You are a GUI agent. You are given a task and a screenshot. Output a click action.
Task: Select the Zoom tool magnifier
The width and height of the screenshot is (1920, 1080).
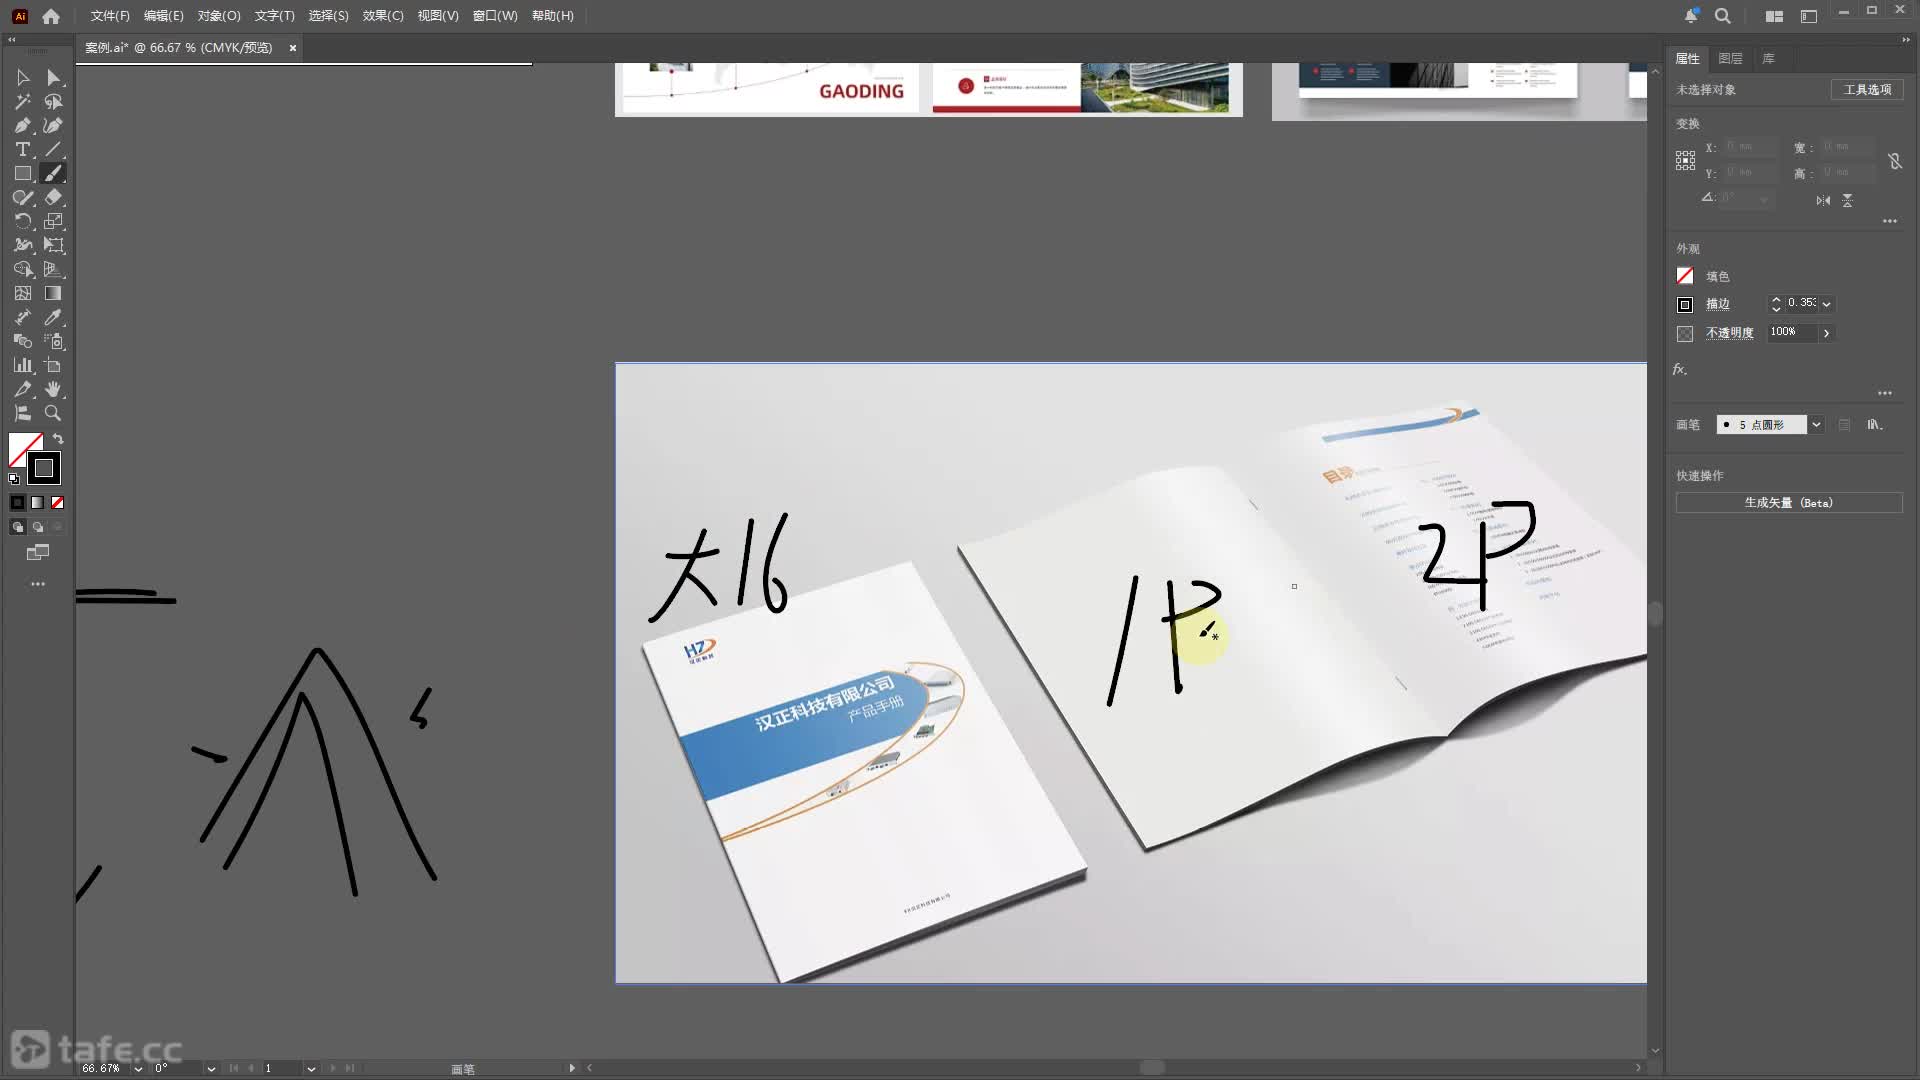[53, 414]
